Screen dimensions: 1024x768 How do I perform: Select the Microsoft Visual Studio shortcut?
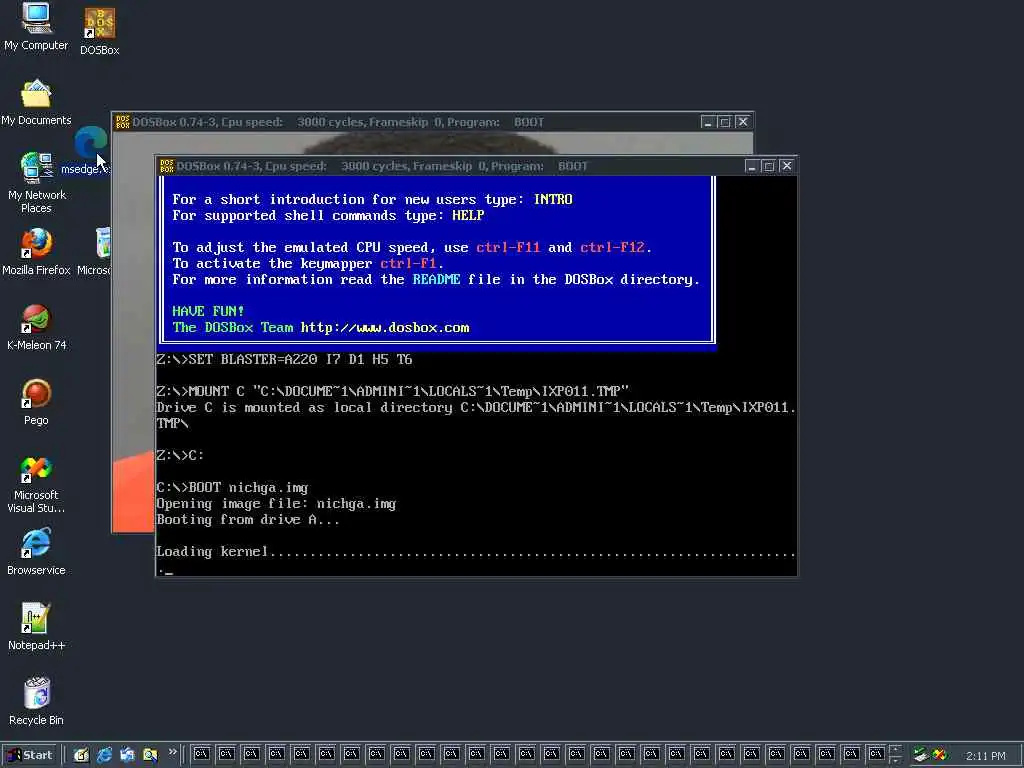tap(36, 484)
